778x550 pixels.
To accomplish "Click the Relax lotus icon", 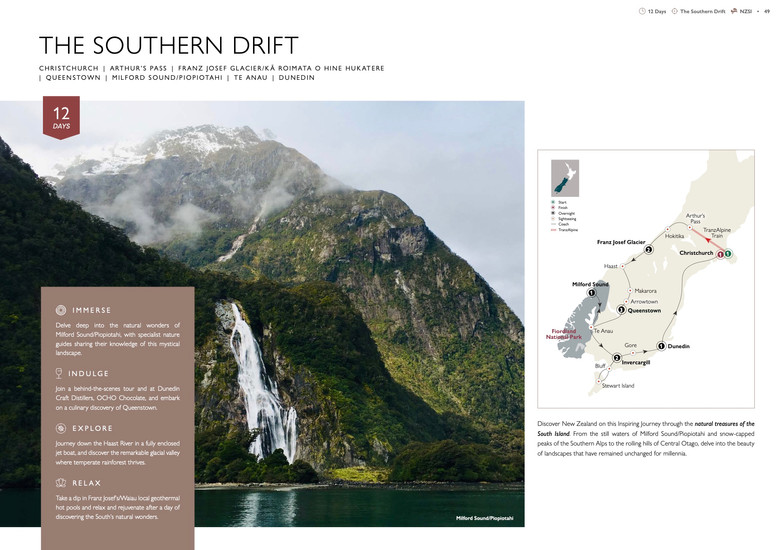I will [x=61, y=482].
